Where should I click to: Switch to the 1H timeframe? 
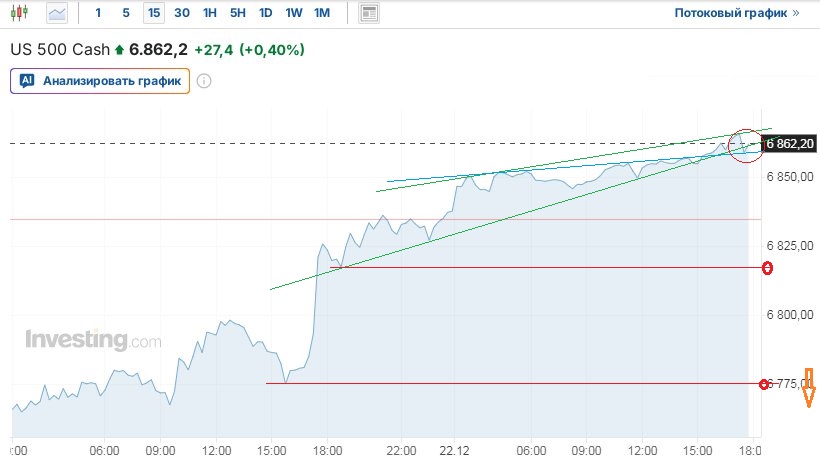tap(209, 13)
